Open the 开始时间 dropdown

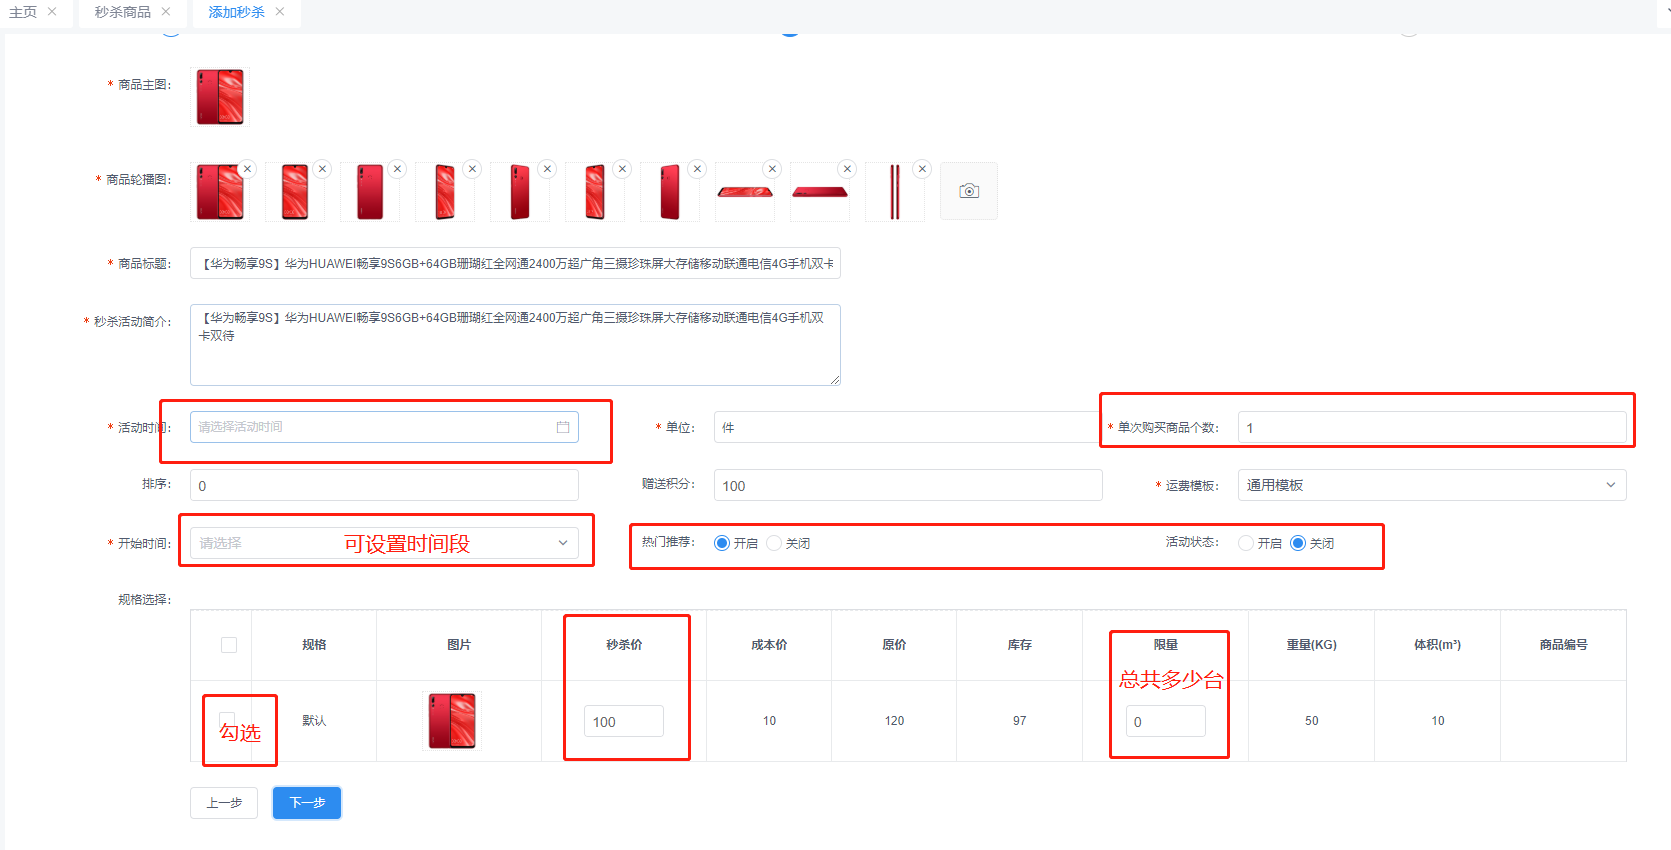coord(384,543)
